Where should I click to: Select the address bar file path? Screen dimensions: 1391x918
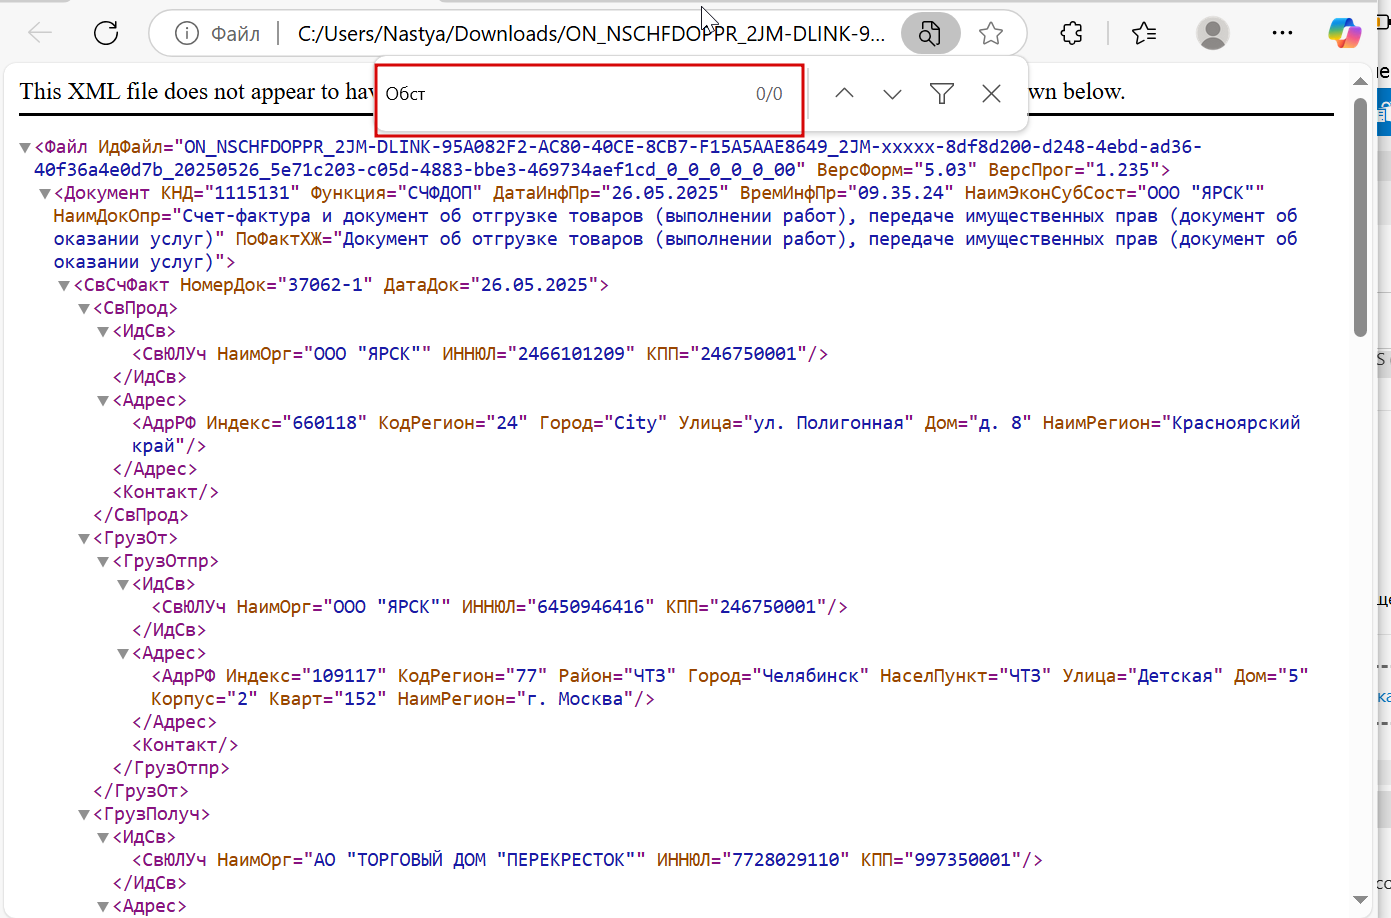pyautogui.click(x=591, y=34)
